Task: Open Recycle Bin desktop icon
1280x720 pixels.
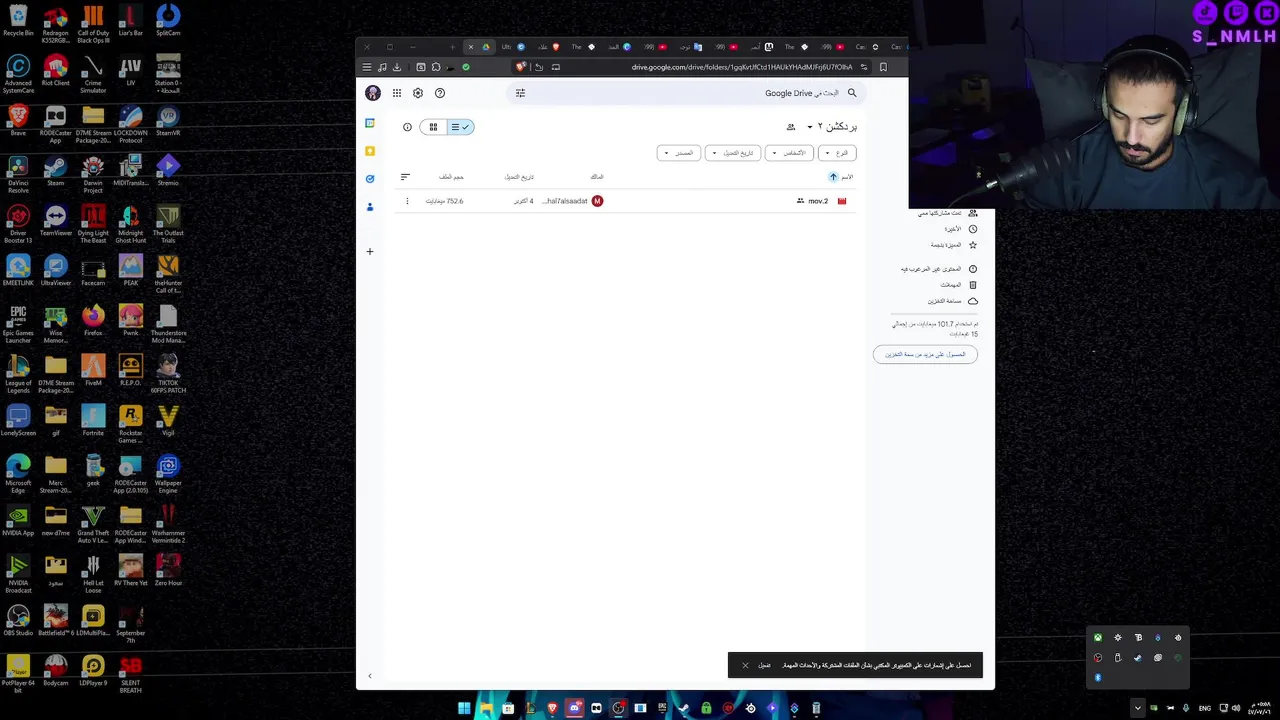Action: point(18,21)
